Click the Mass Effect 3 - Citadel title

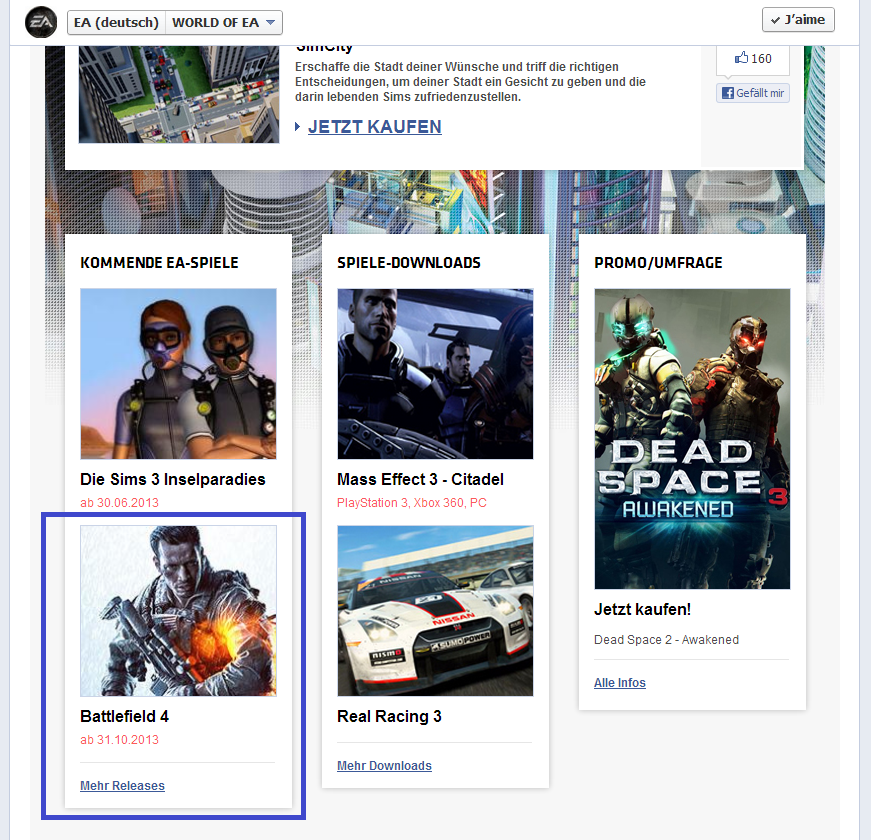(421, 479)
